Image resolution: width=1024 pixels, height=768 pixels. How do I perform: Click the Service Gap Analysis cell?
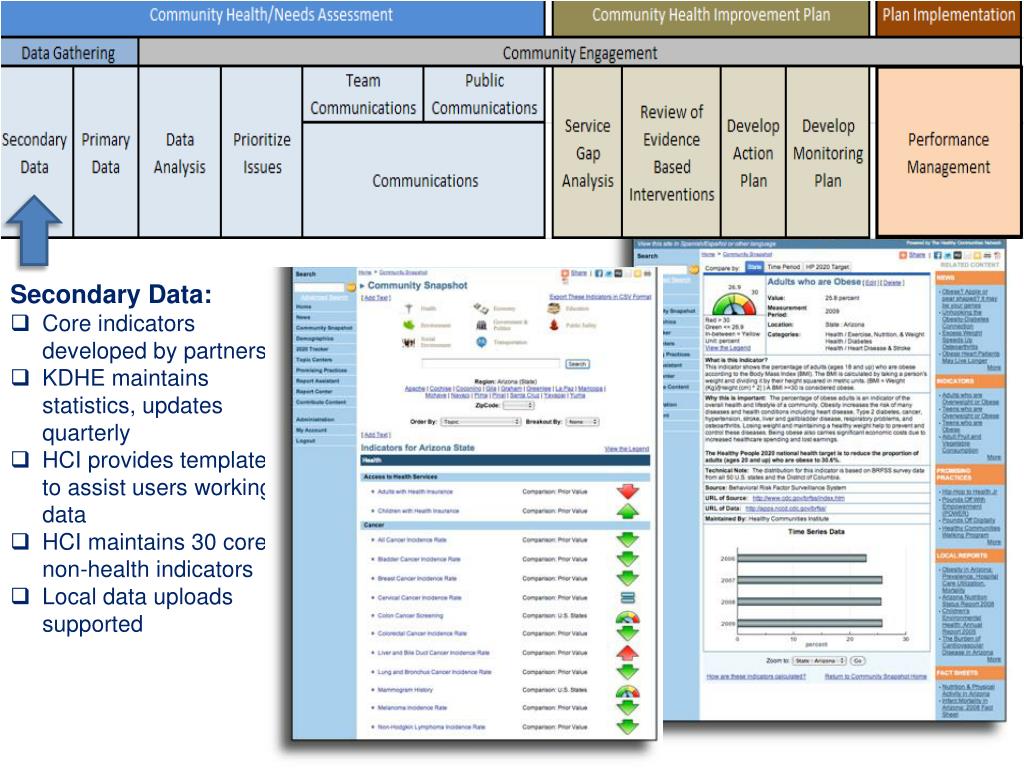tap(588, 152)
